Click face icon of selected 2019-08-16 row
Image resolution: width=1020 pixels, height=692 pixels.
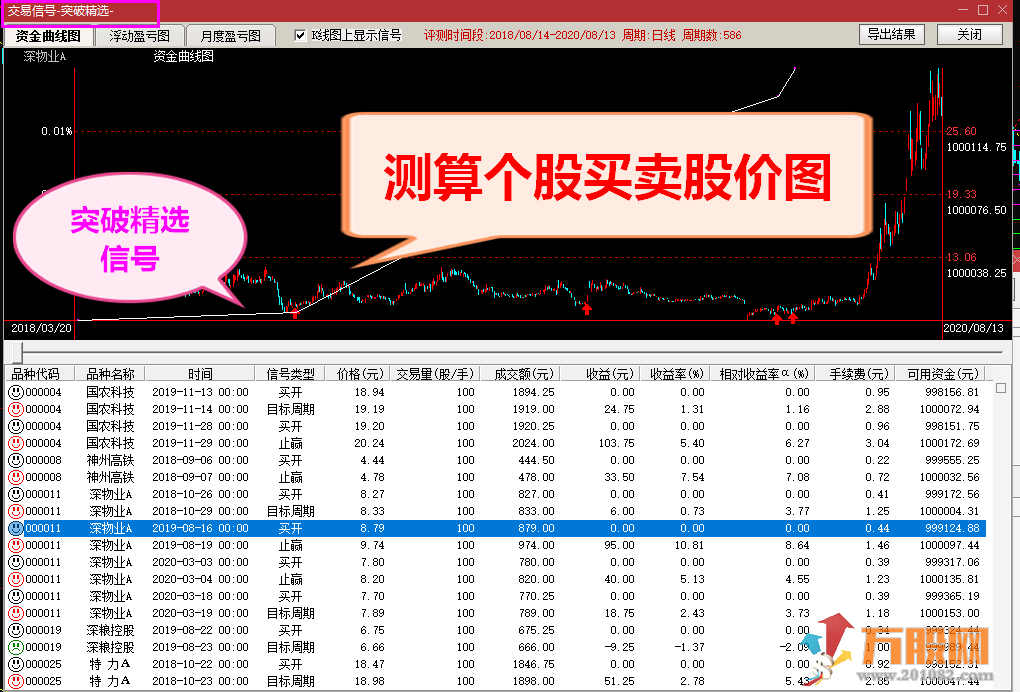coord(16,528)
